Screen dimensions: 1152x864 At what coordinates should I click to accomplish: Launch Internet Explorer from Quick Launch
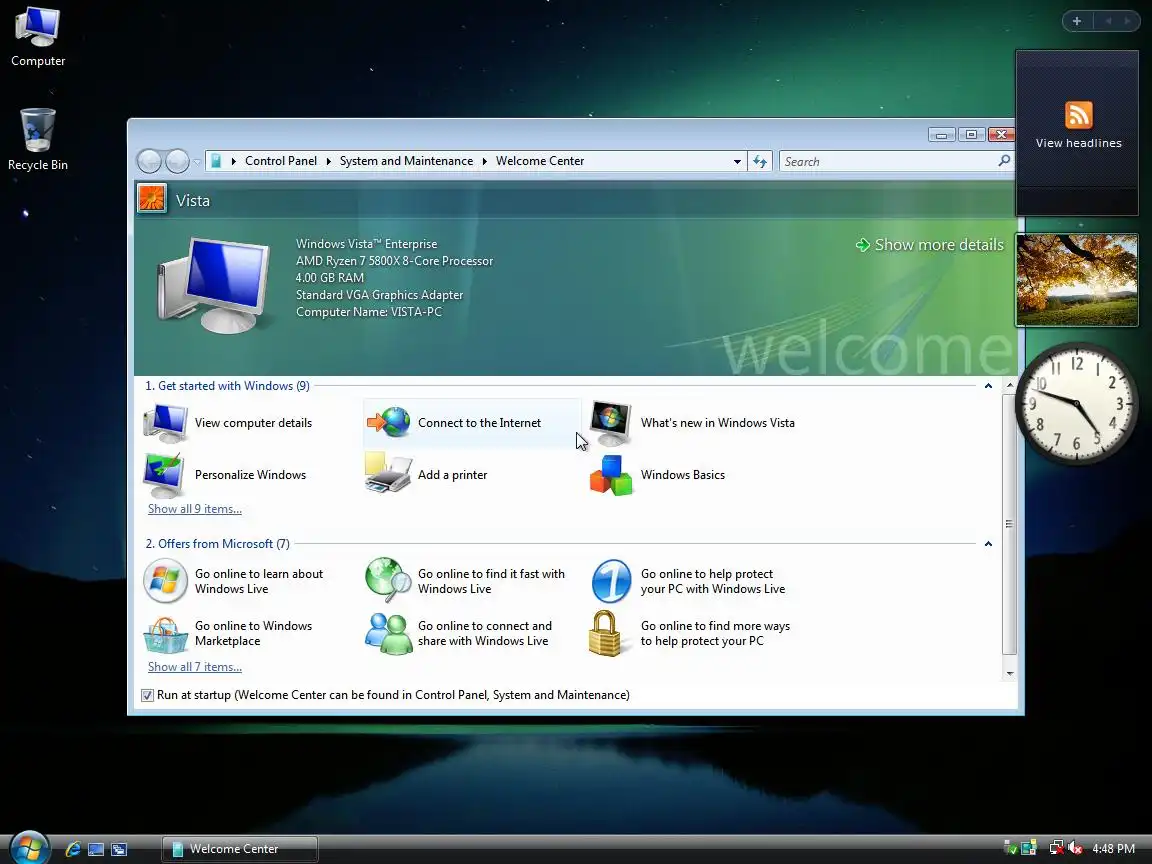click(x=73, y=849)
